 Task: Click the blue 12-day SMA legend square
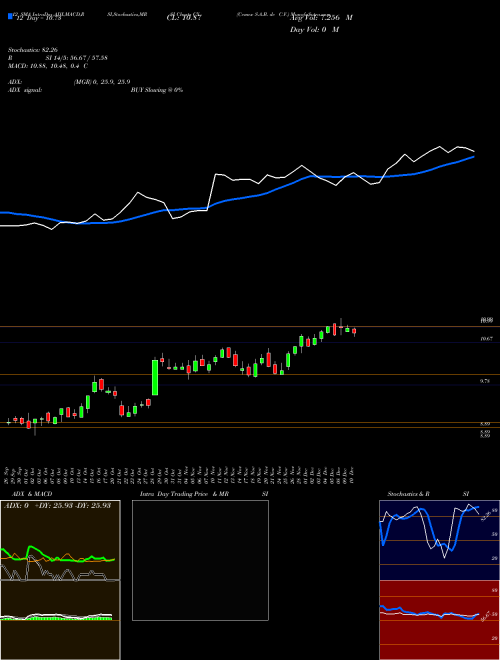coord(10,16)
